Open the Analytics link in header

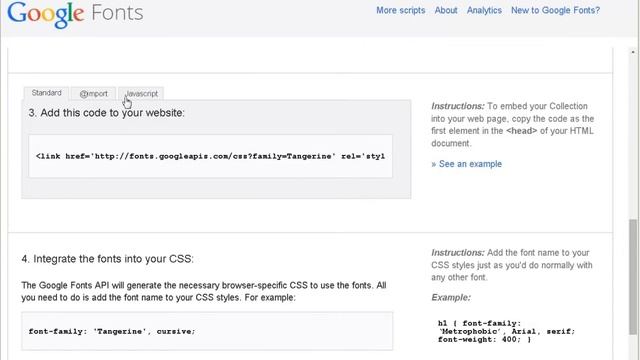(x=484, y=10)
